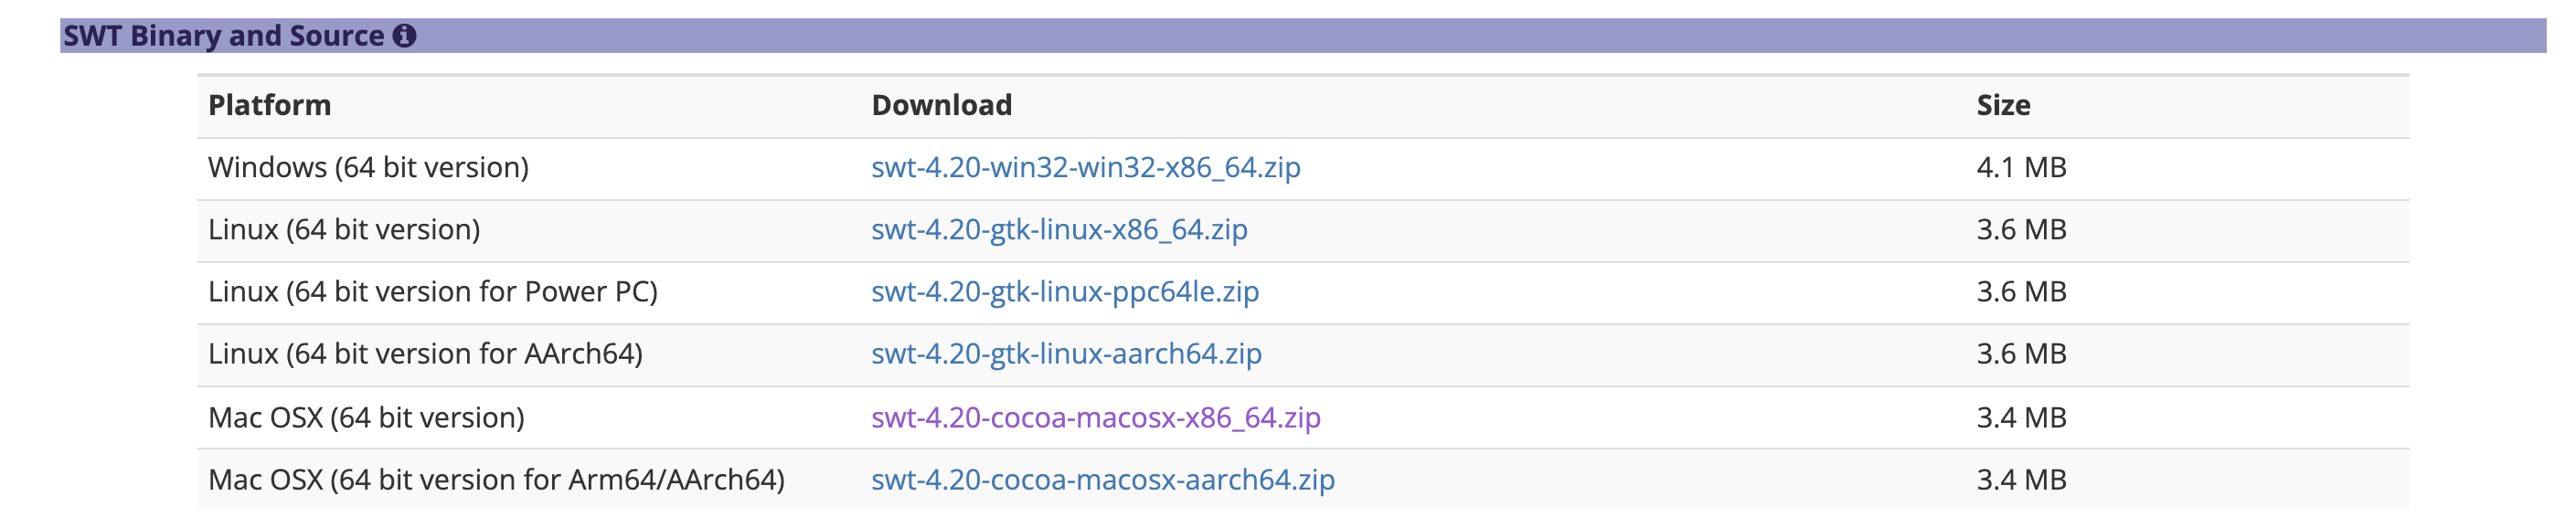Viewport: 2576px width, 528px height.
Task: Select the Linux (64 bit version) platform text
Action: point(344,229)
